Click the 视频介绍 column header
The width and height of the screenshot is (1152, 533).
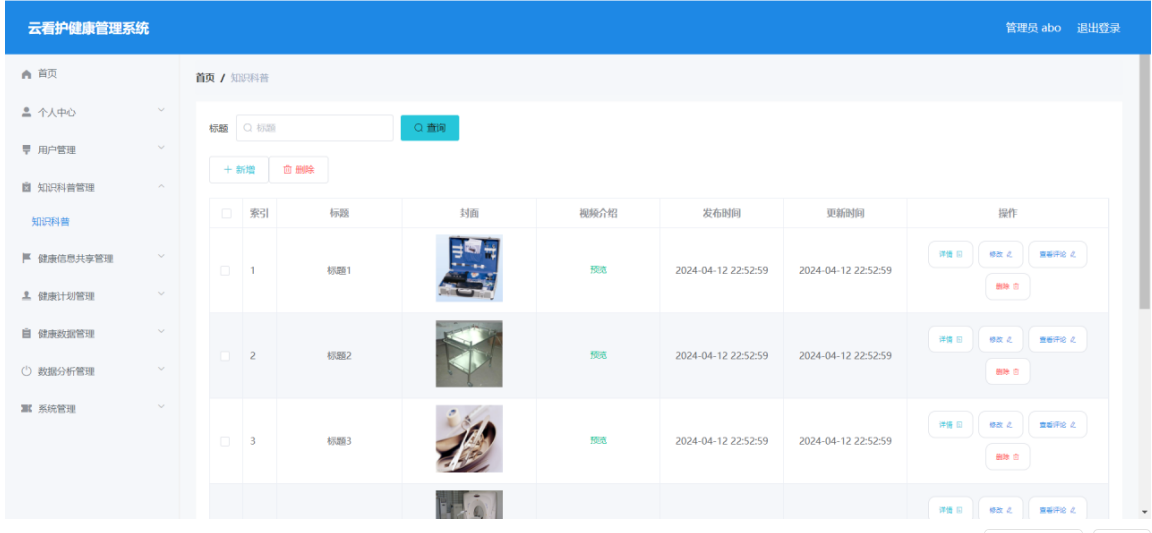(598, 214)
